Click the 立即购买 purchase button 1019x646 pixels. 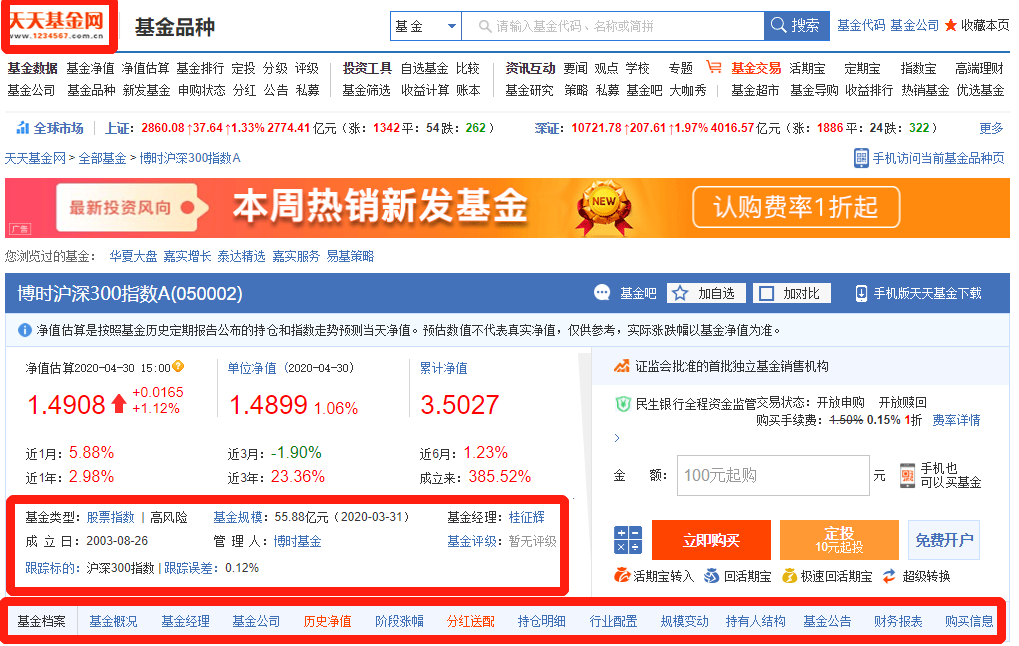(712, 538)
